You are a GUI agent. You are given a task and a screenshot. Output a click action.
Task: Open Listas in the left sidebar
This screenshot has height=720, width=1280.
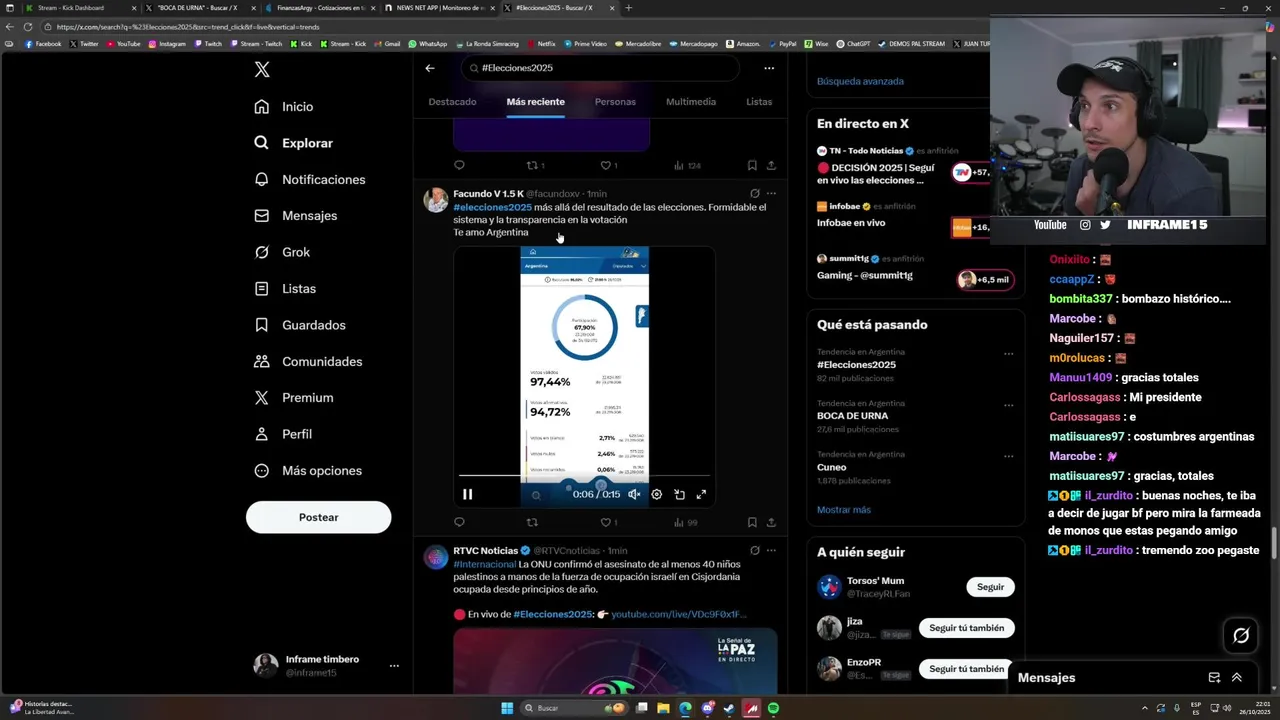click(285, 289)
